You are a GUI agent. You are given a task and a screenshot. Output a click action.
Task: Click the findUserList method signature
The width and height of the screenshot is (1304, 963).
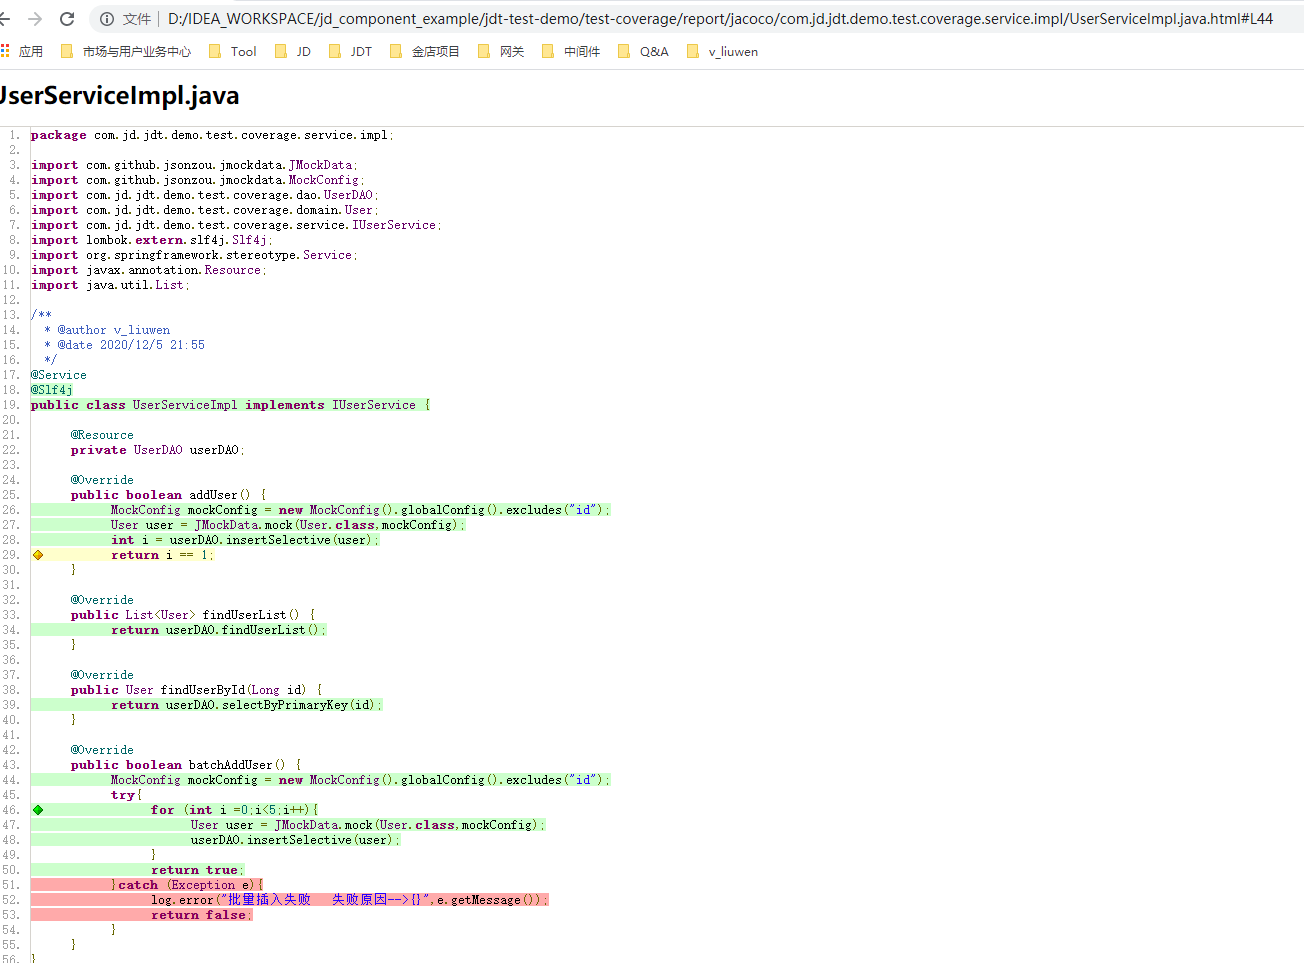tap(193, 615)
